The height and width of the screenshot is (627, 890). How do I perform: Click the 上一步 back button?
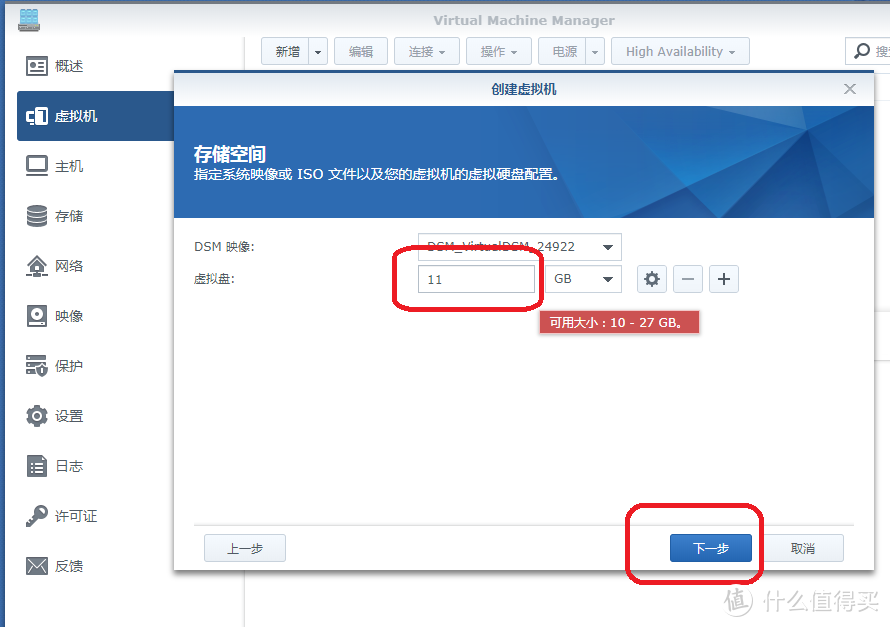pyautogui.click(x=245, y=548)
